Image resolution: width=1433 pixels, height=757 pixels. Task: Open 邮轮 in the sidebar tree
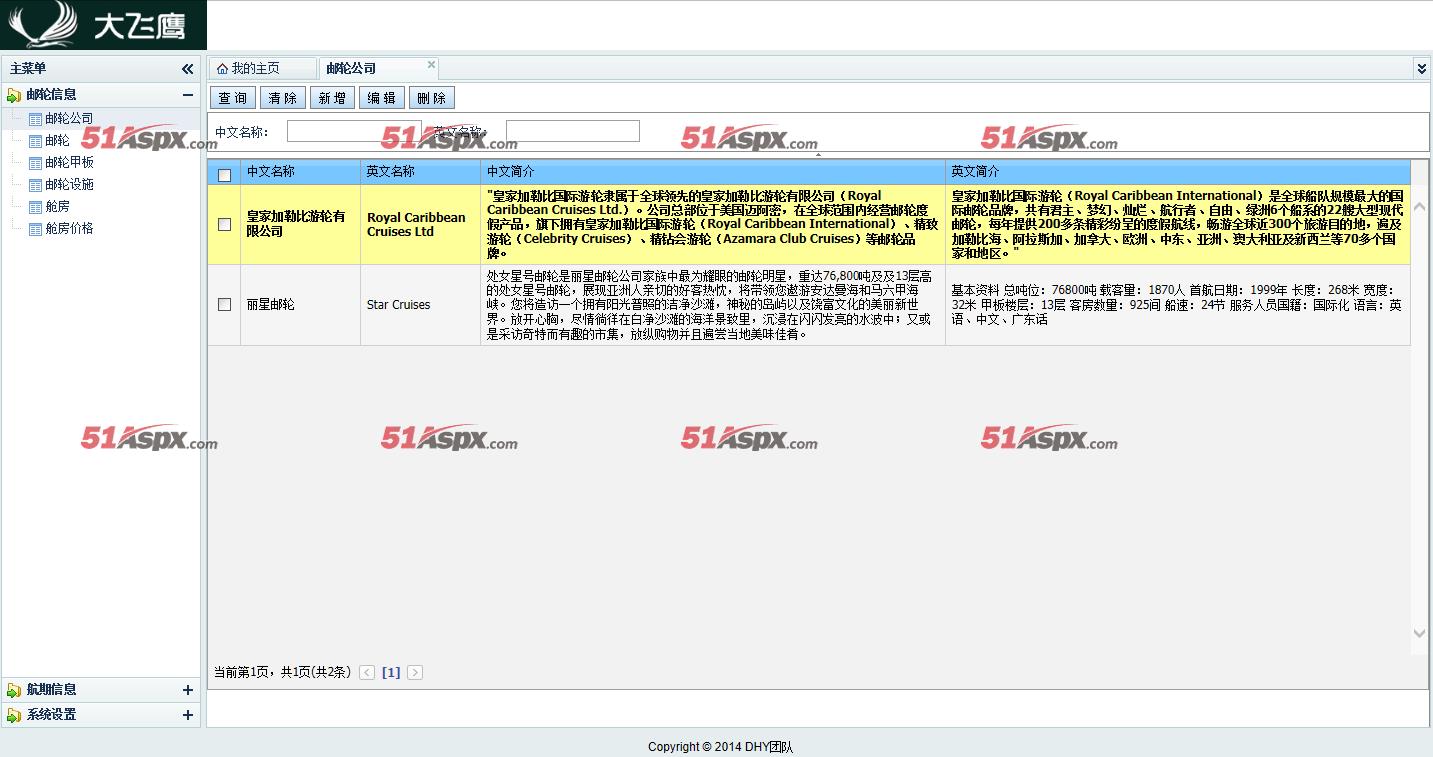(x=57, y=141)
